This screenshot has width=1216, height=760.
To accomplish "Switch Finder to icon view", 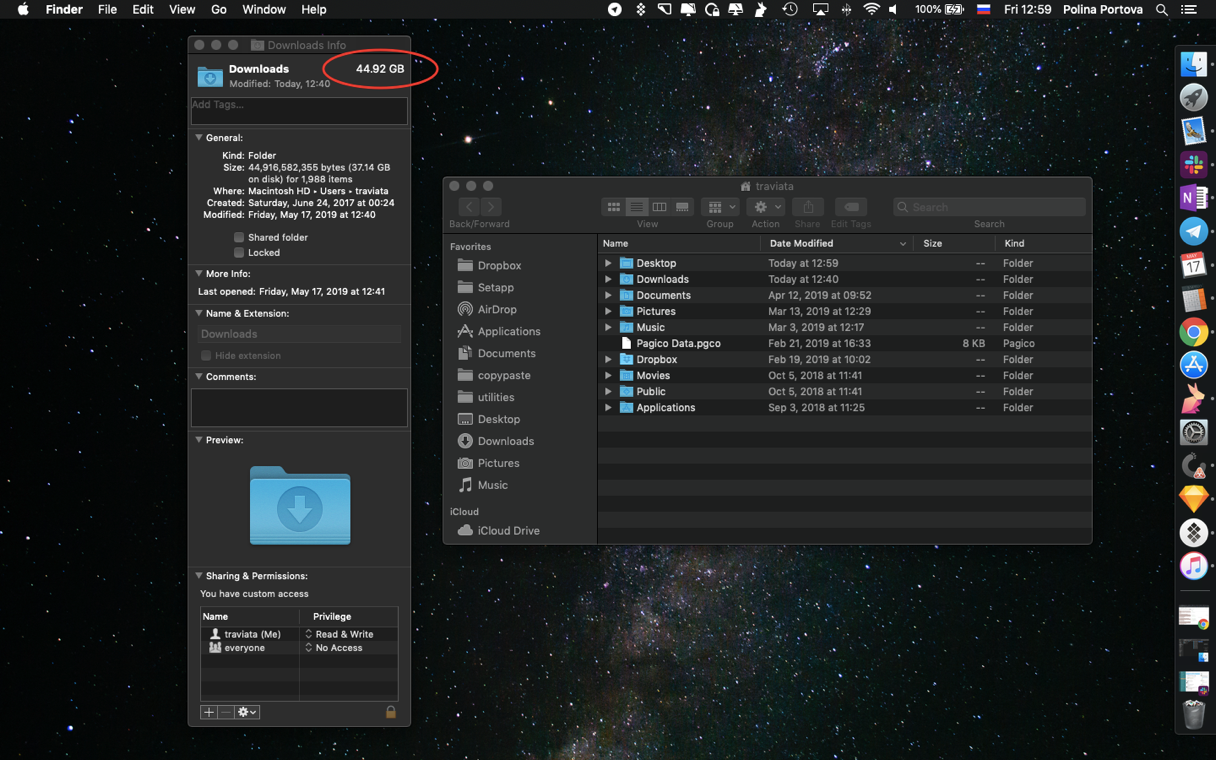I will 614,207.
